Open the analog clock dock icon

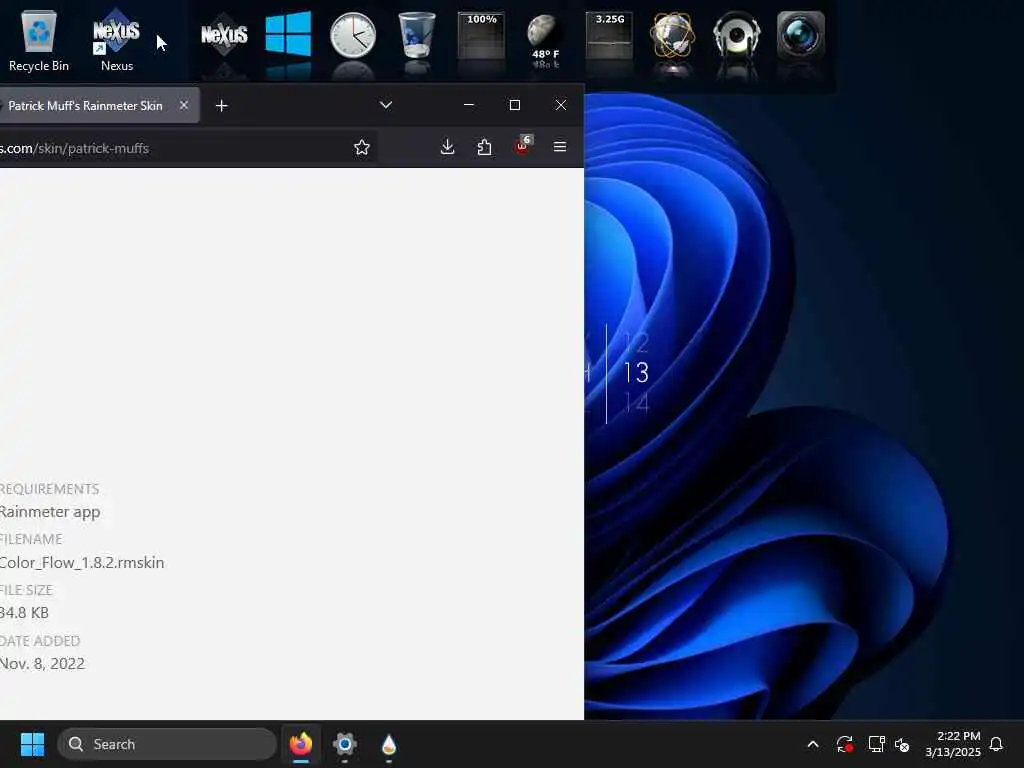tap(353, 35)
